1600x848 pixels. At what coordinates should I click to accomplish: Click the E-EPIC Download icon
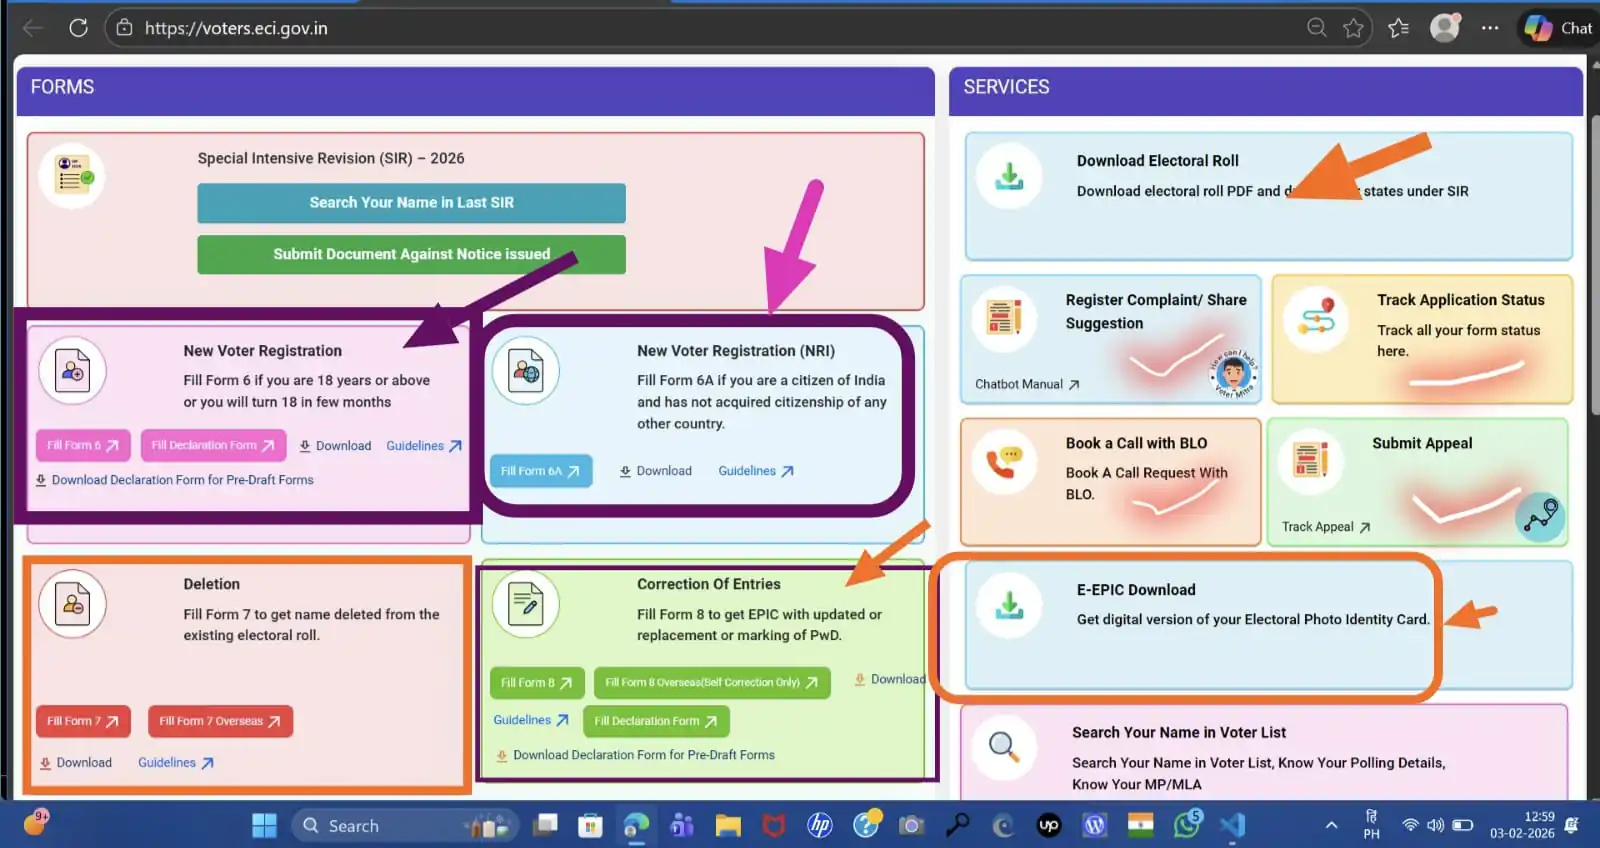(x=1010, y=605)
